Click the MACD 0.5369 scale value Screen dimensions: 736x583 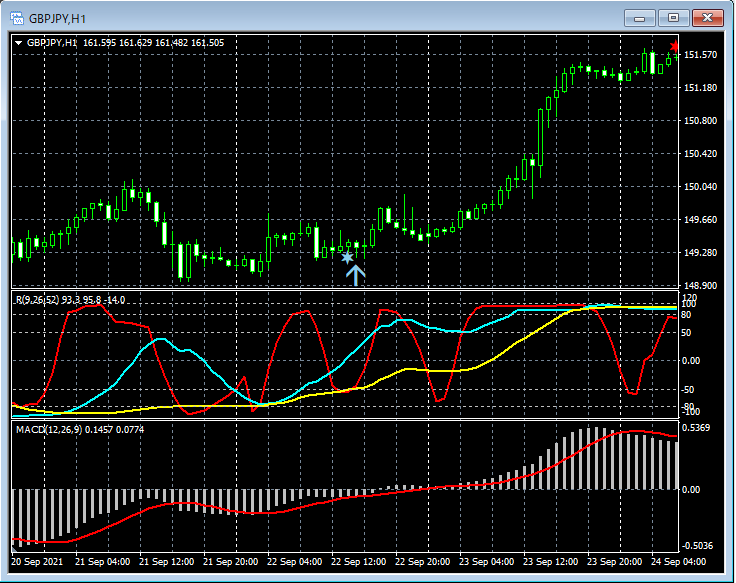coord(696,428)
